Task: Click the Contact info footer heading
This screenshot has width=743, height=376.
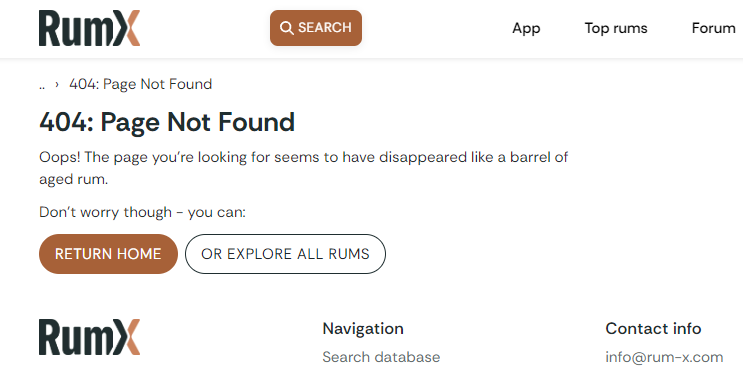Action: point(653,329)
